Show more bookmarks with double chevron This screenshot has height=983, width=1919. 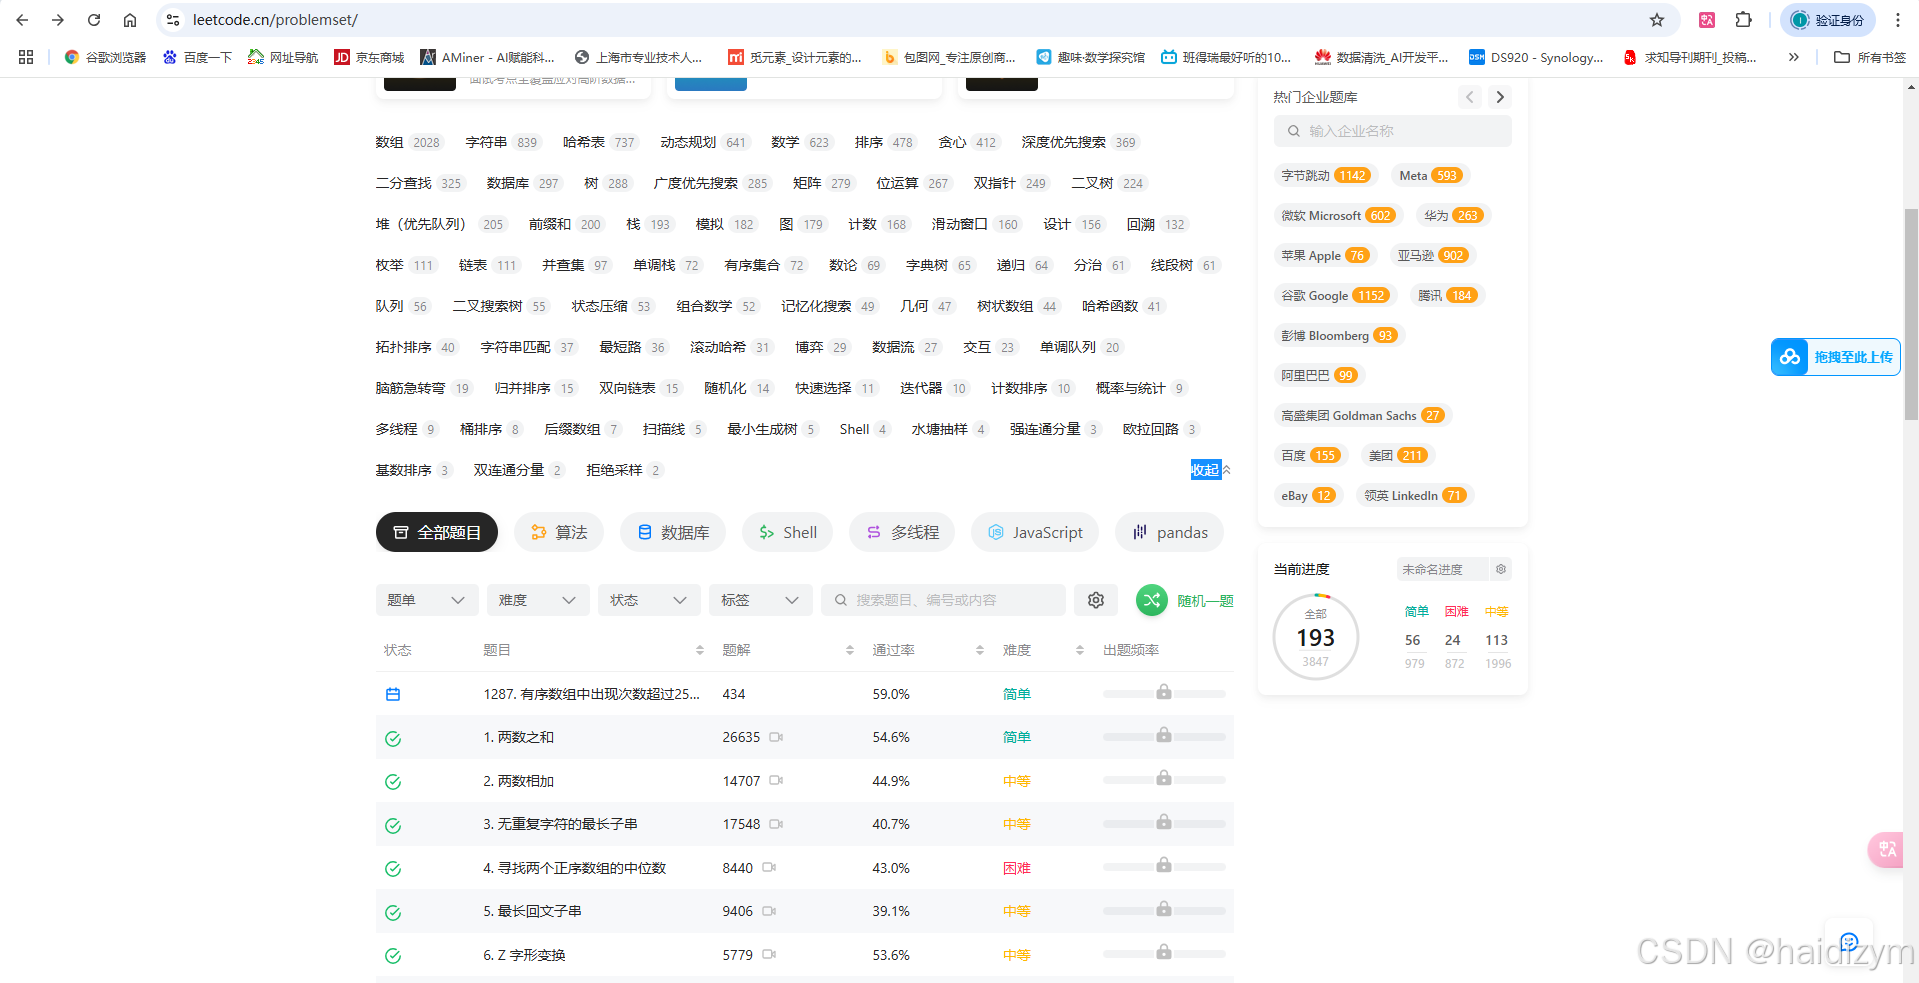(1794, 57)
